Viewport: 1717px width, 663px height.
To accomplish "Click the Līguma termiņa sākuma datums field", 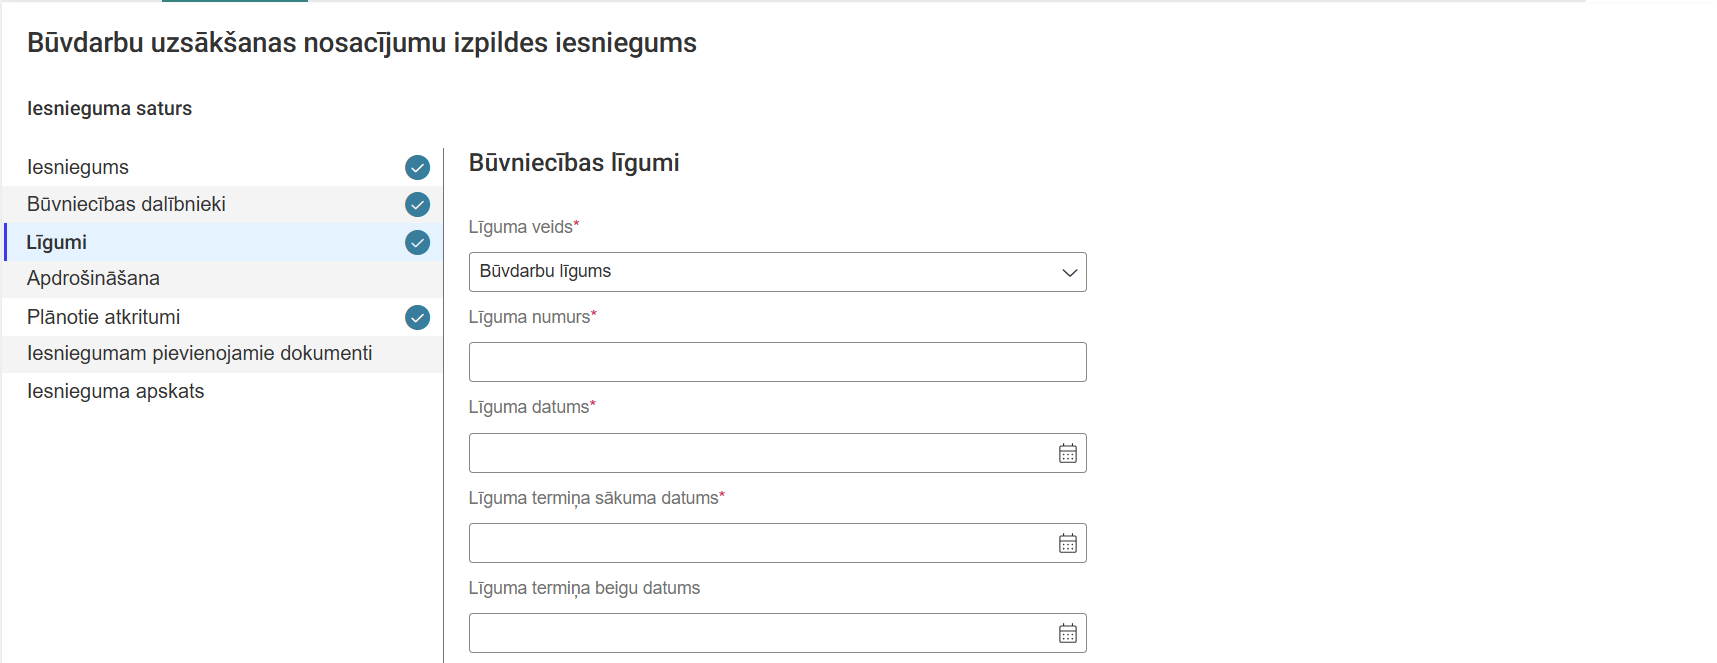I will [760, 543].
